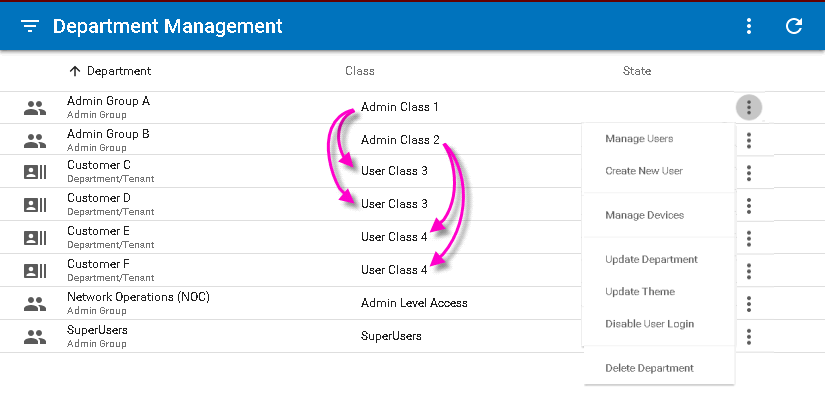Select Manage Users from context menu
825x395 pixels.
coord(639,139)
